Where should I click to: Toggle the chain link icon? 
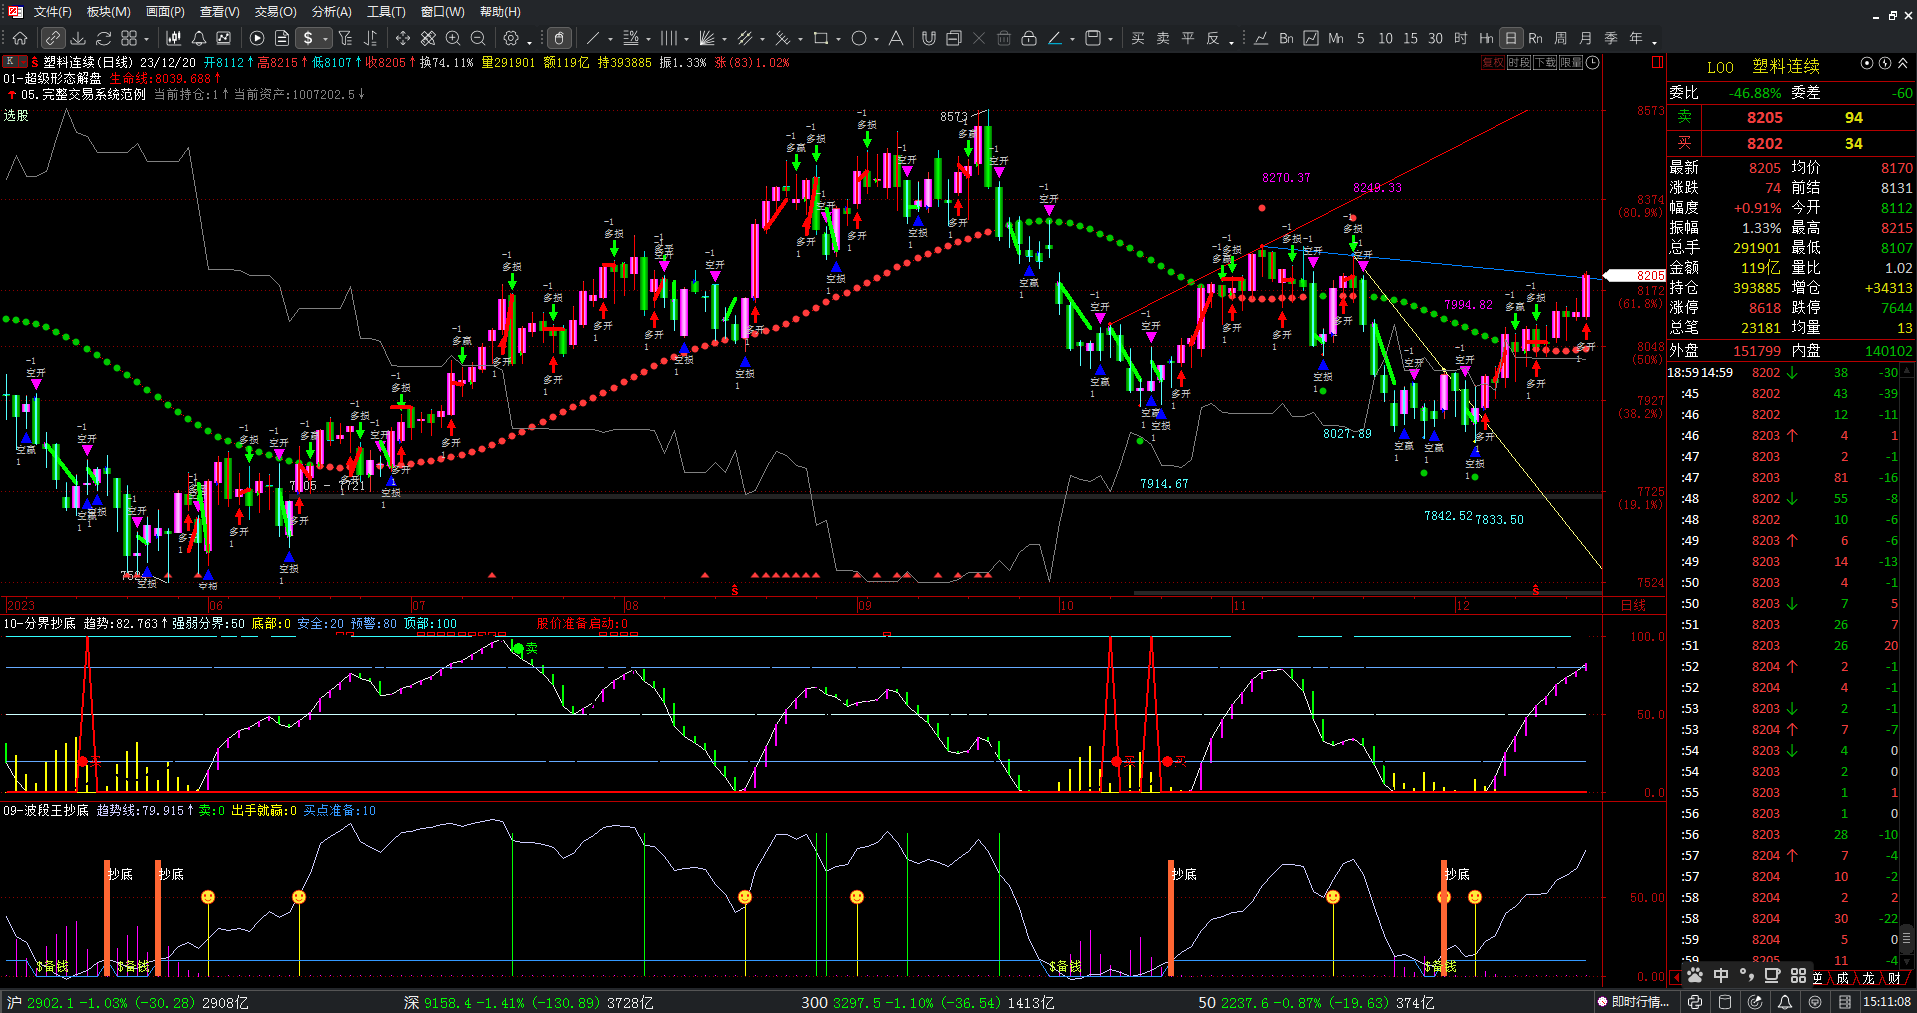[x=53, y=38]
